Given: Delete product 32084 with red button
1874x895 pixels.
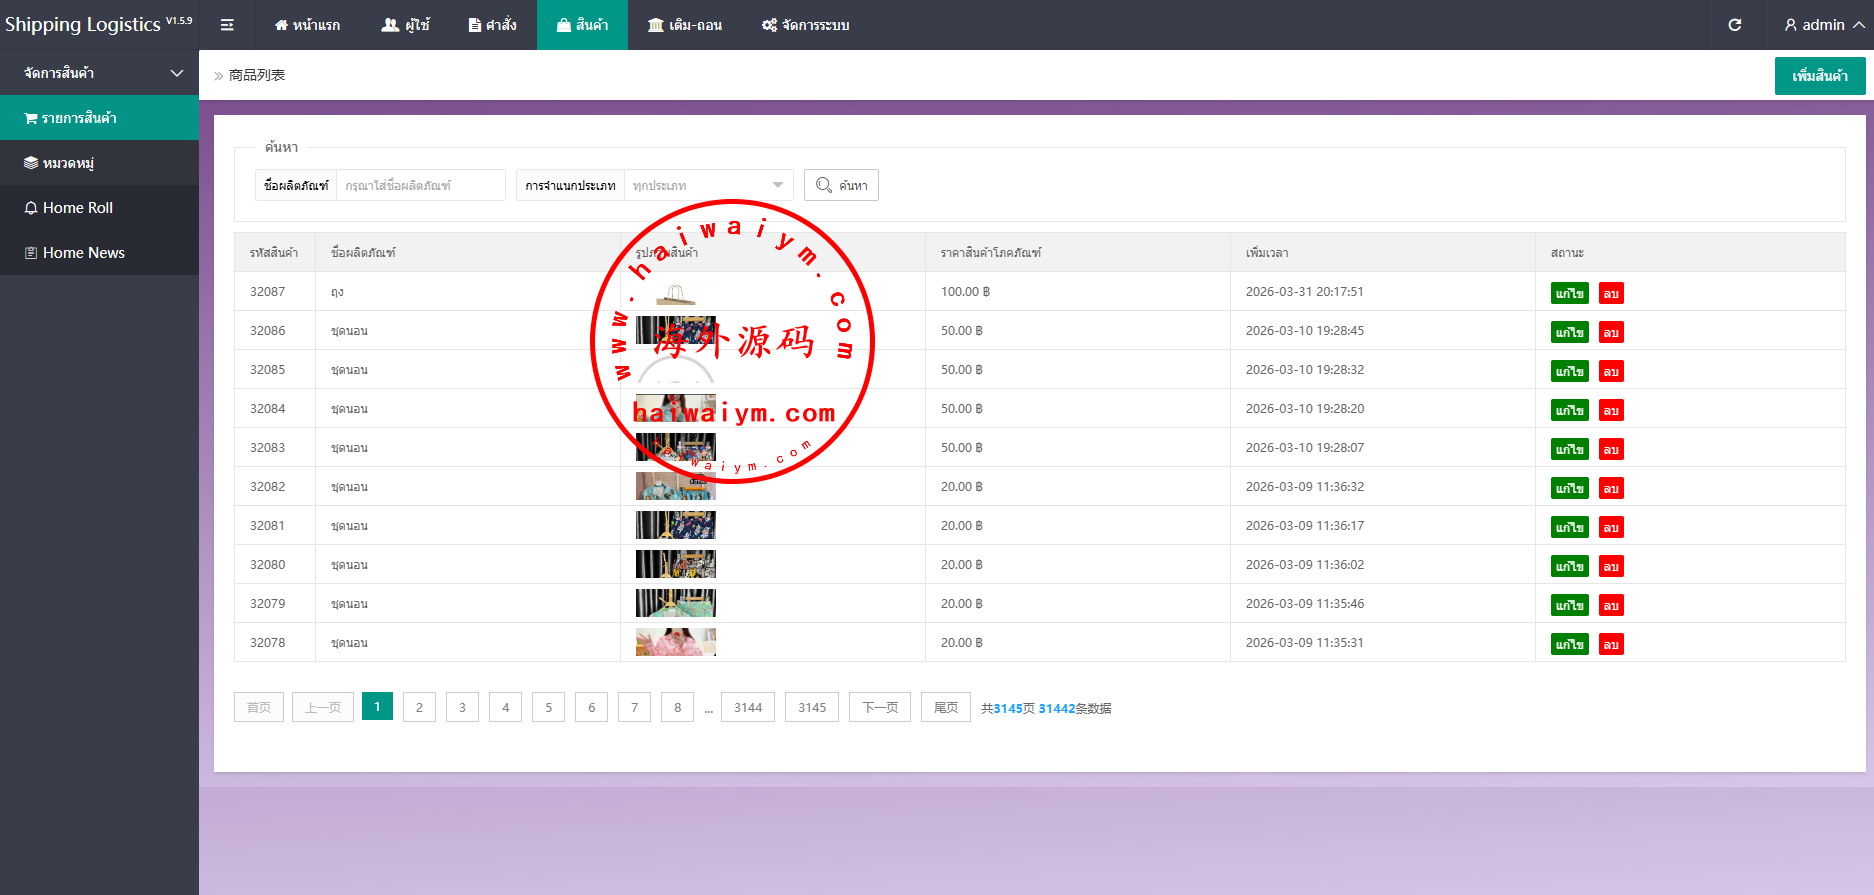Looking at the screenshot, I should pyautogui.click(x=1610, y=410).
